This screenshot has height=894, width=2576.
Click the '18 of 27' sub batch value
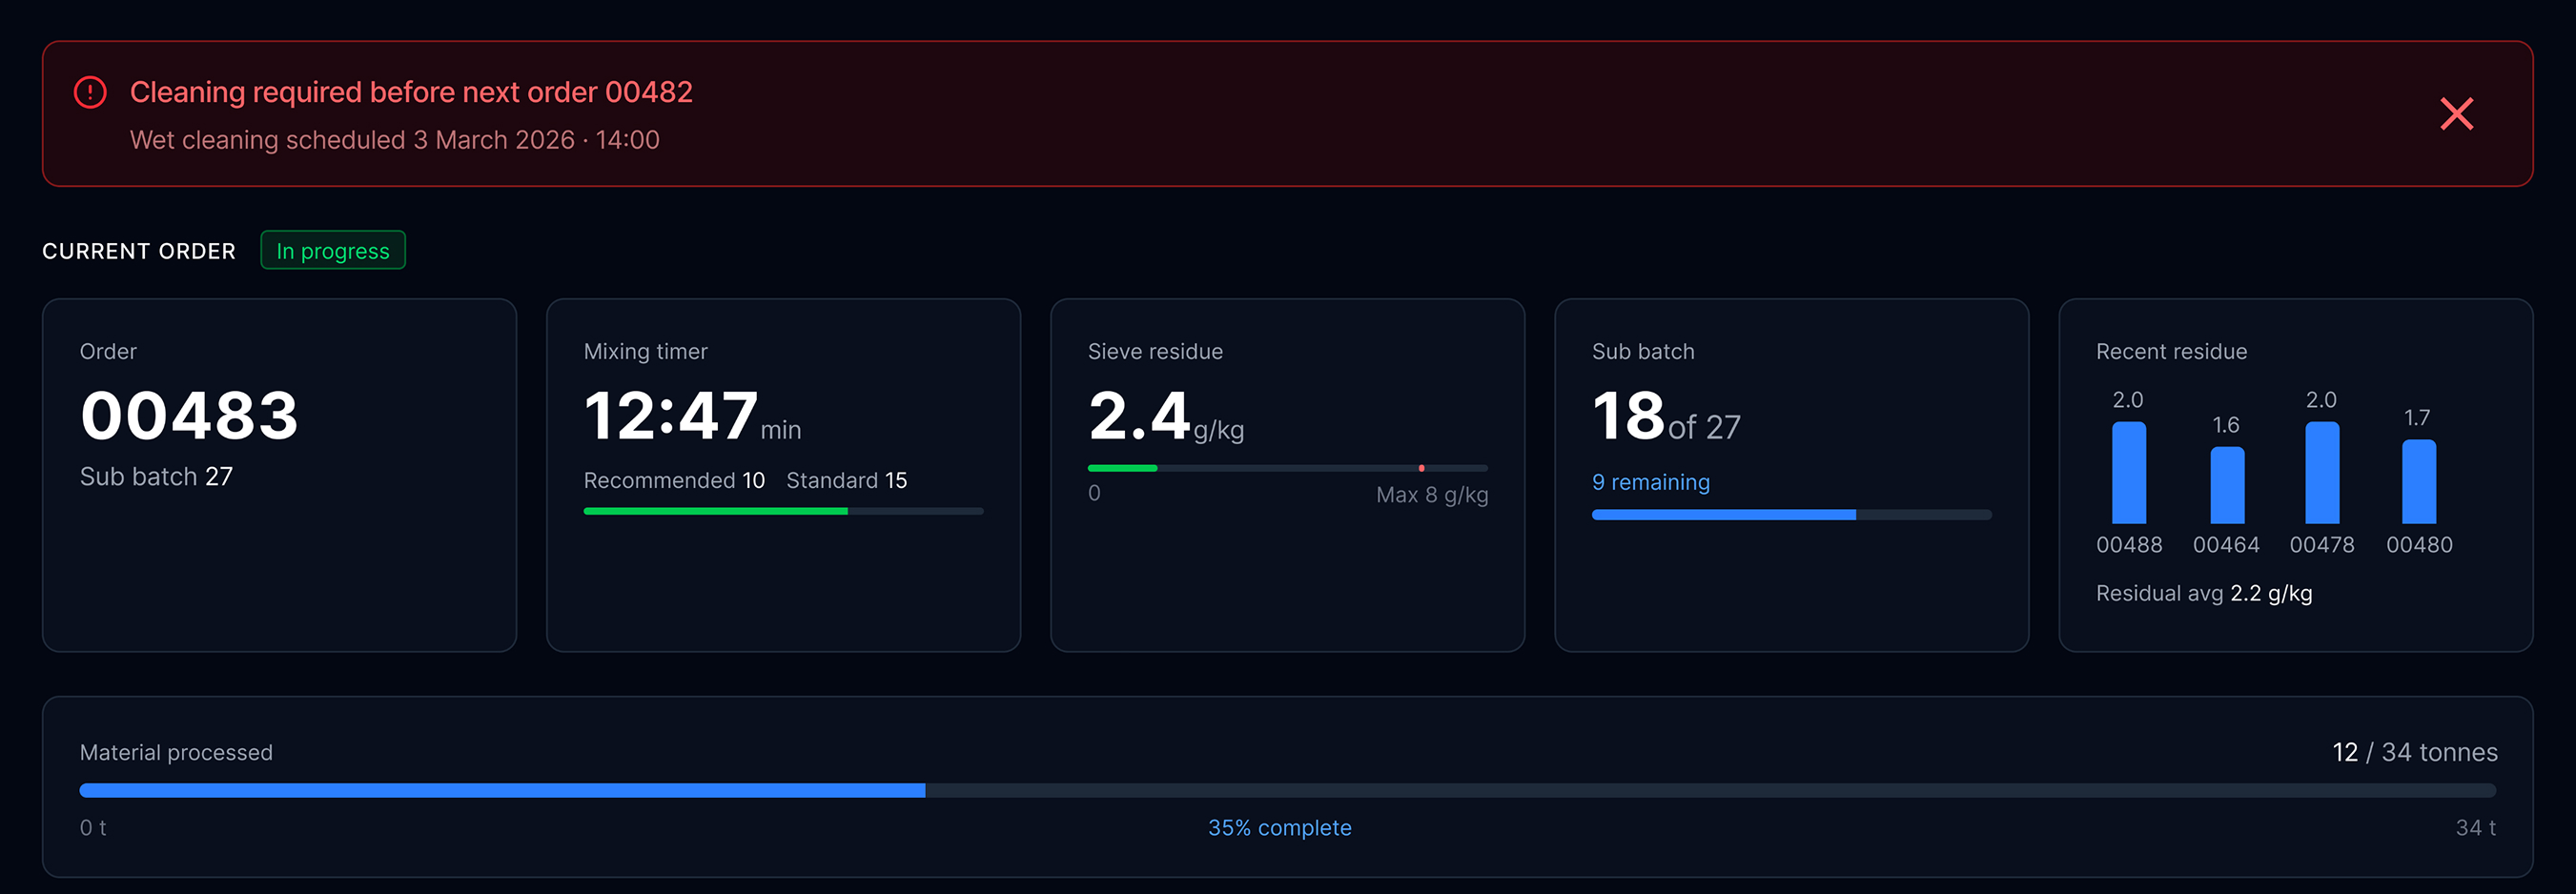[x=1666, y=417]
